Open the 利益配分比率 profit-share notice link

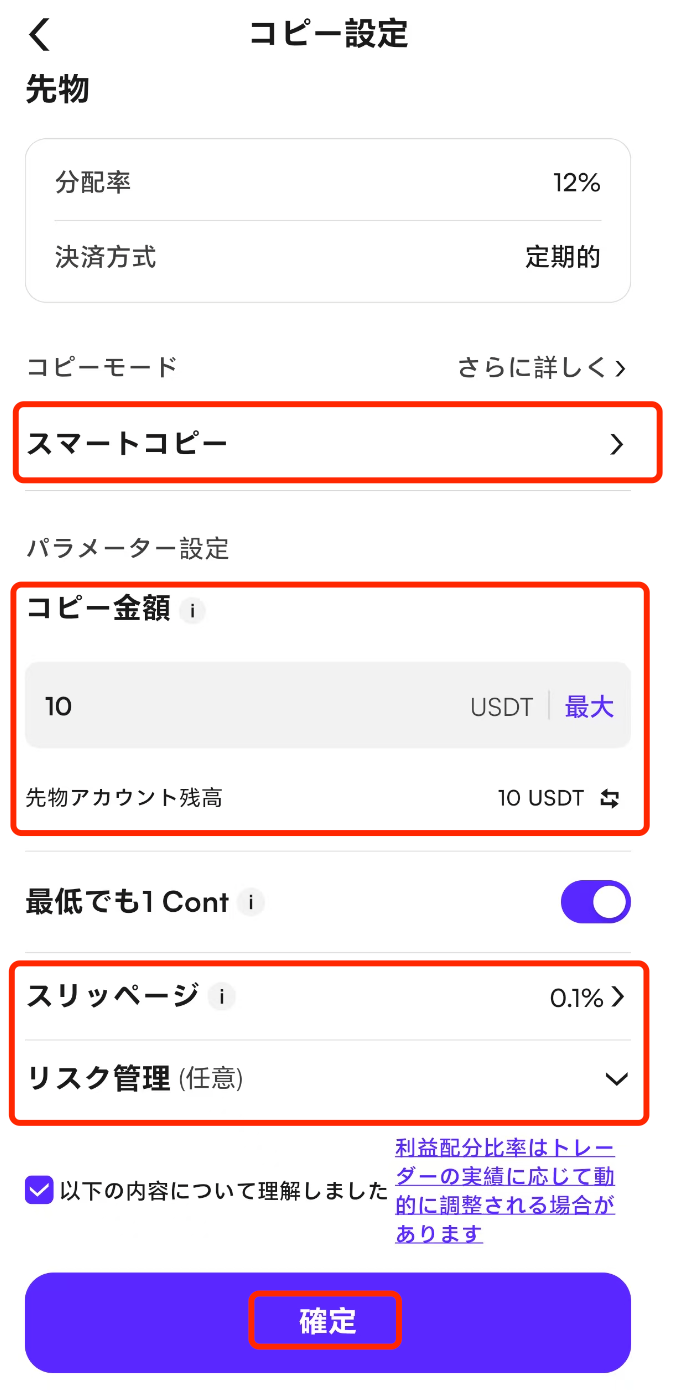pyautogui.click(x=505, y=1190)
